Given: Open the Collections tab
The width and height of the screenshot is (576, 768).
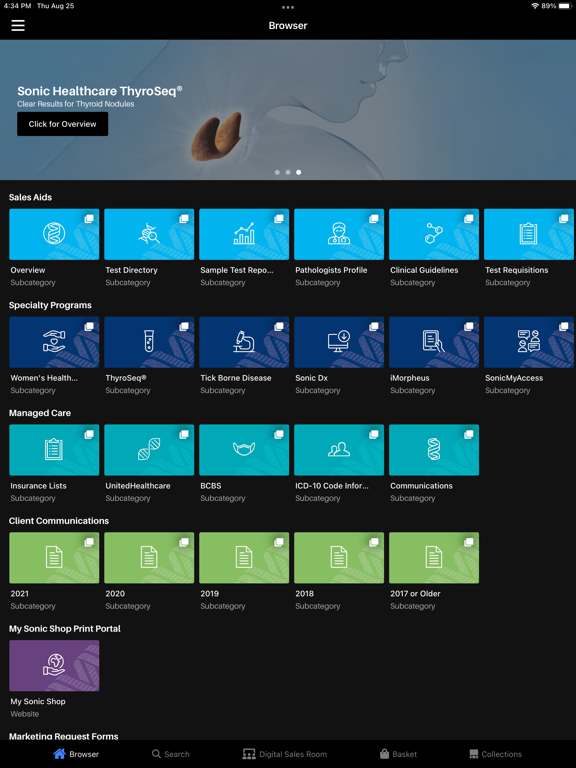Looking at the screenshot, I should (495, 754).
